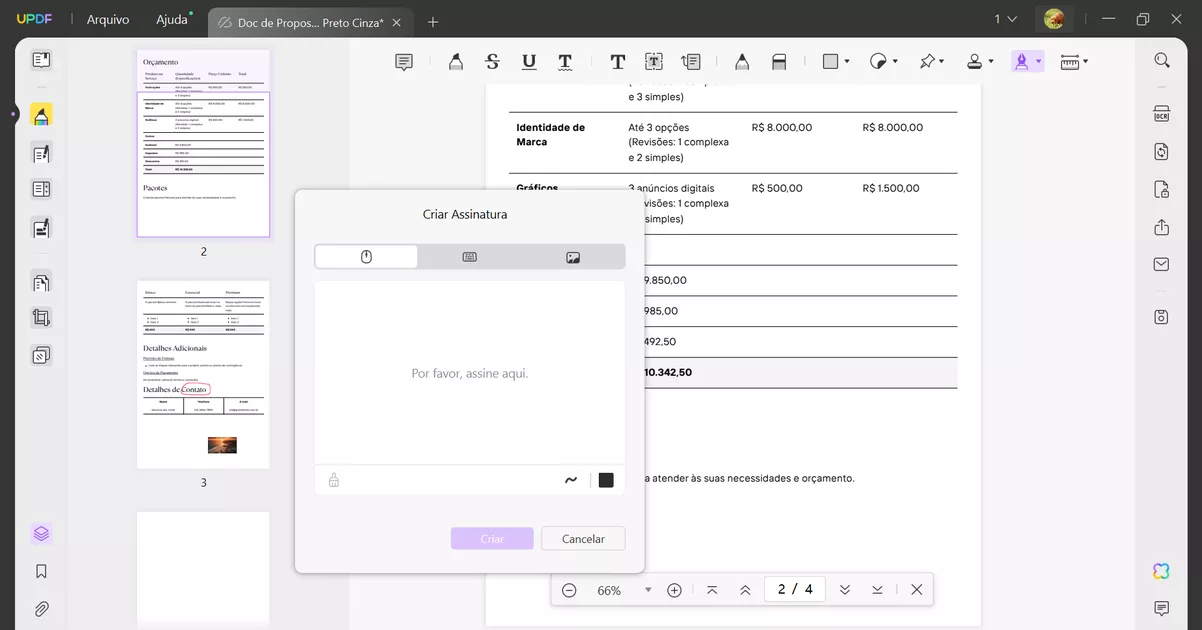Switch to the keyboard tab in Criar Assinatura
Screen dimensions: 1202x630
pyautogui.click(x=469, y=256)
